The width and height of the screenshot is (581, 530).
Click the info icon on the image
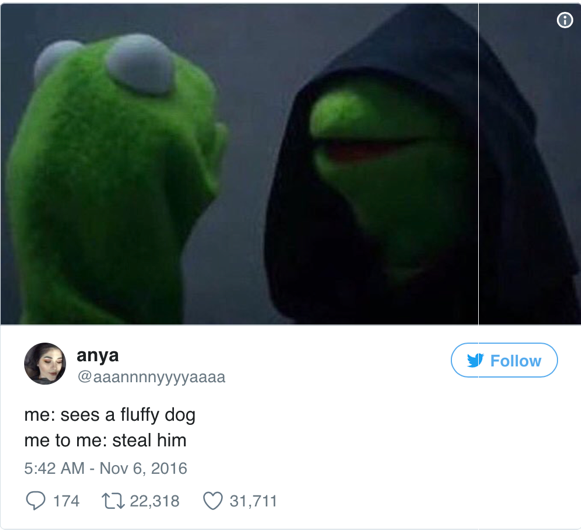tap(564, 20)
